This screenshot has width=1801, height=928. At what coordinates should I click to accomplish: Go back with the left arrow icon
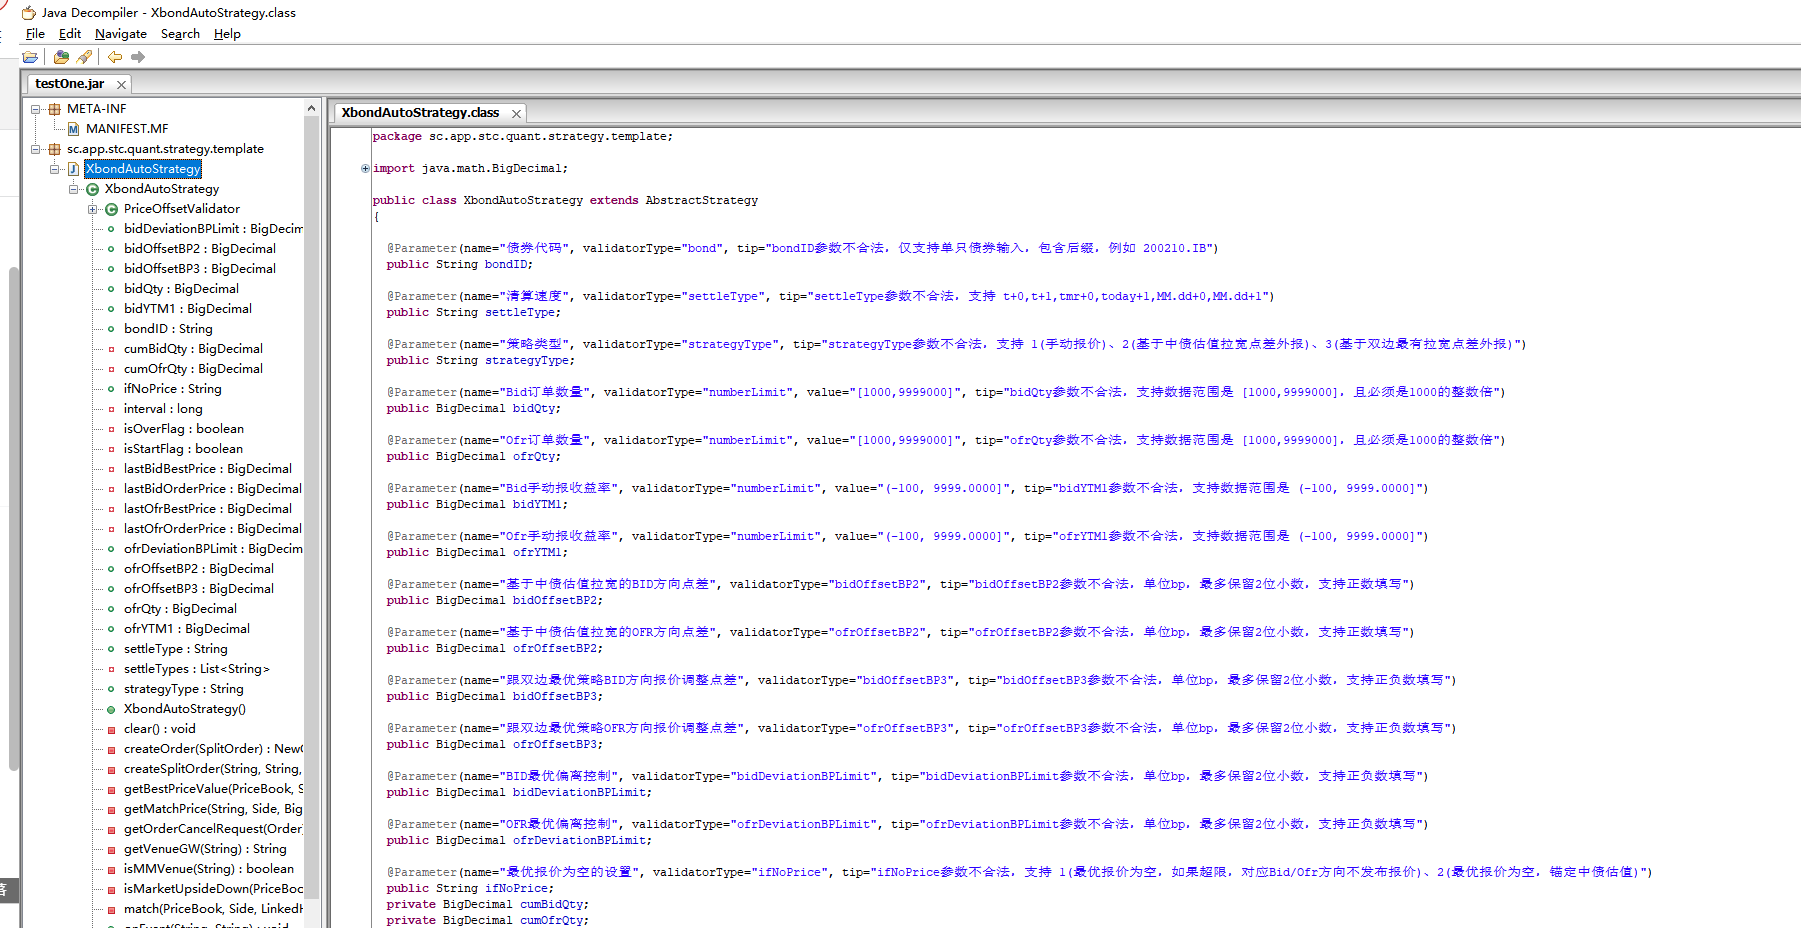click(x=115, y=57)
